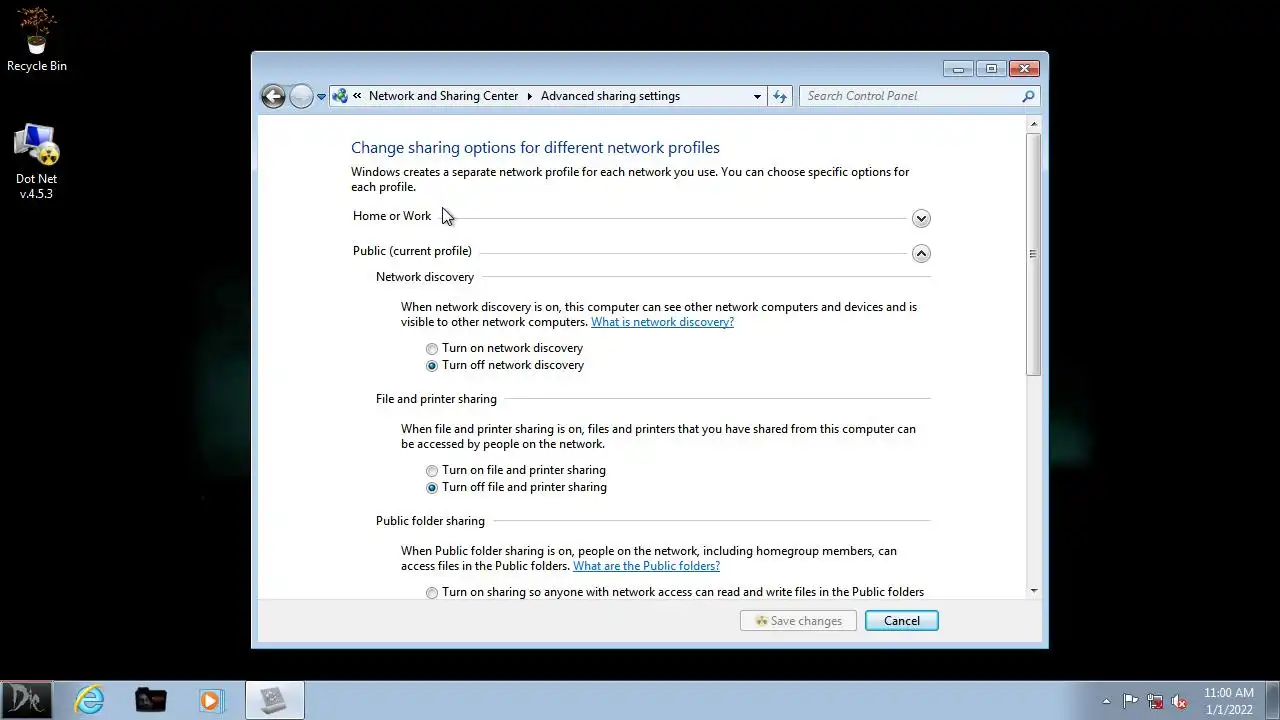Click the double chevron breadcrumb overflow
1280x720 pixels.
point(357,96)
